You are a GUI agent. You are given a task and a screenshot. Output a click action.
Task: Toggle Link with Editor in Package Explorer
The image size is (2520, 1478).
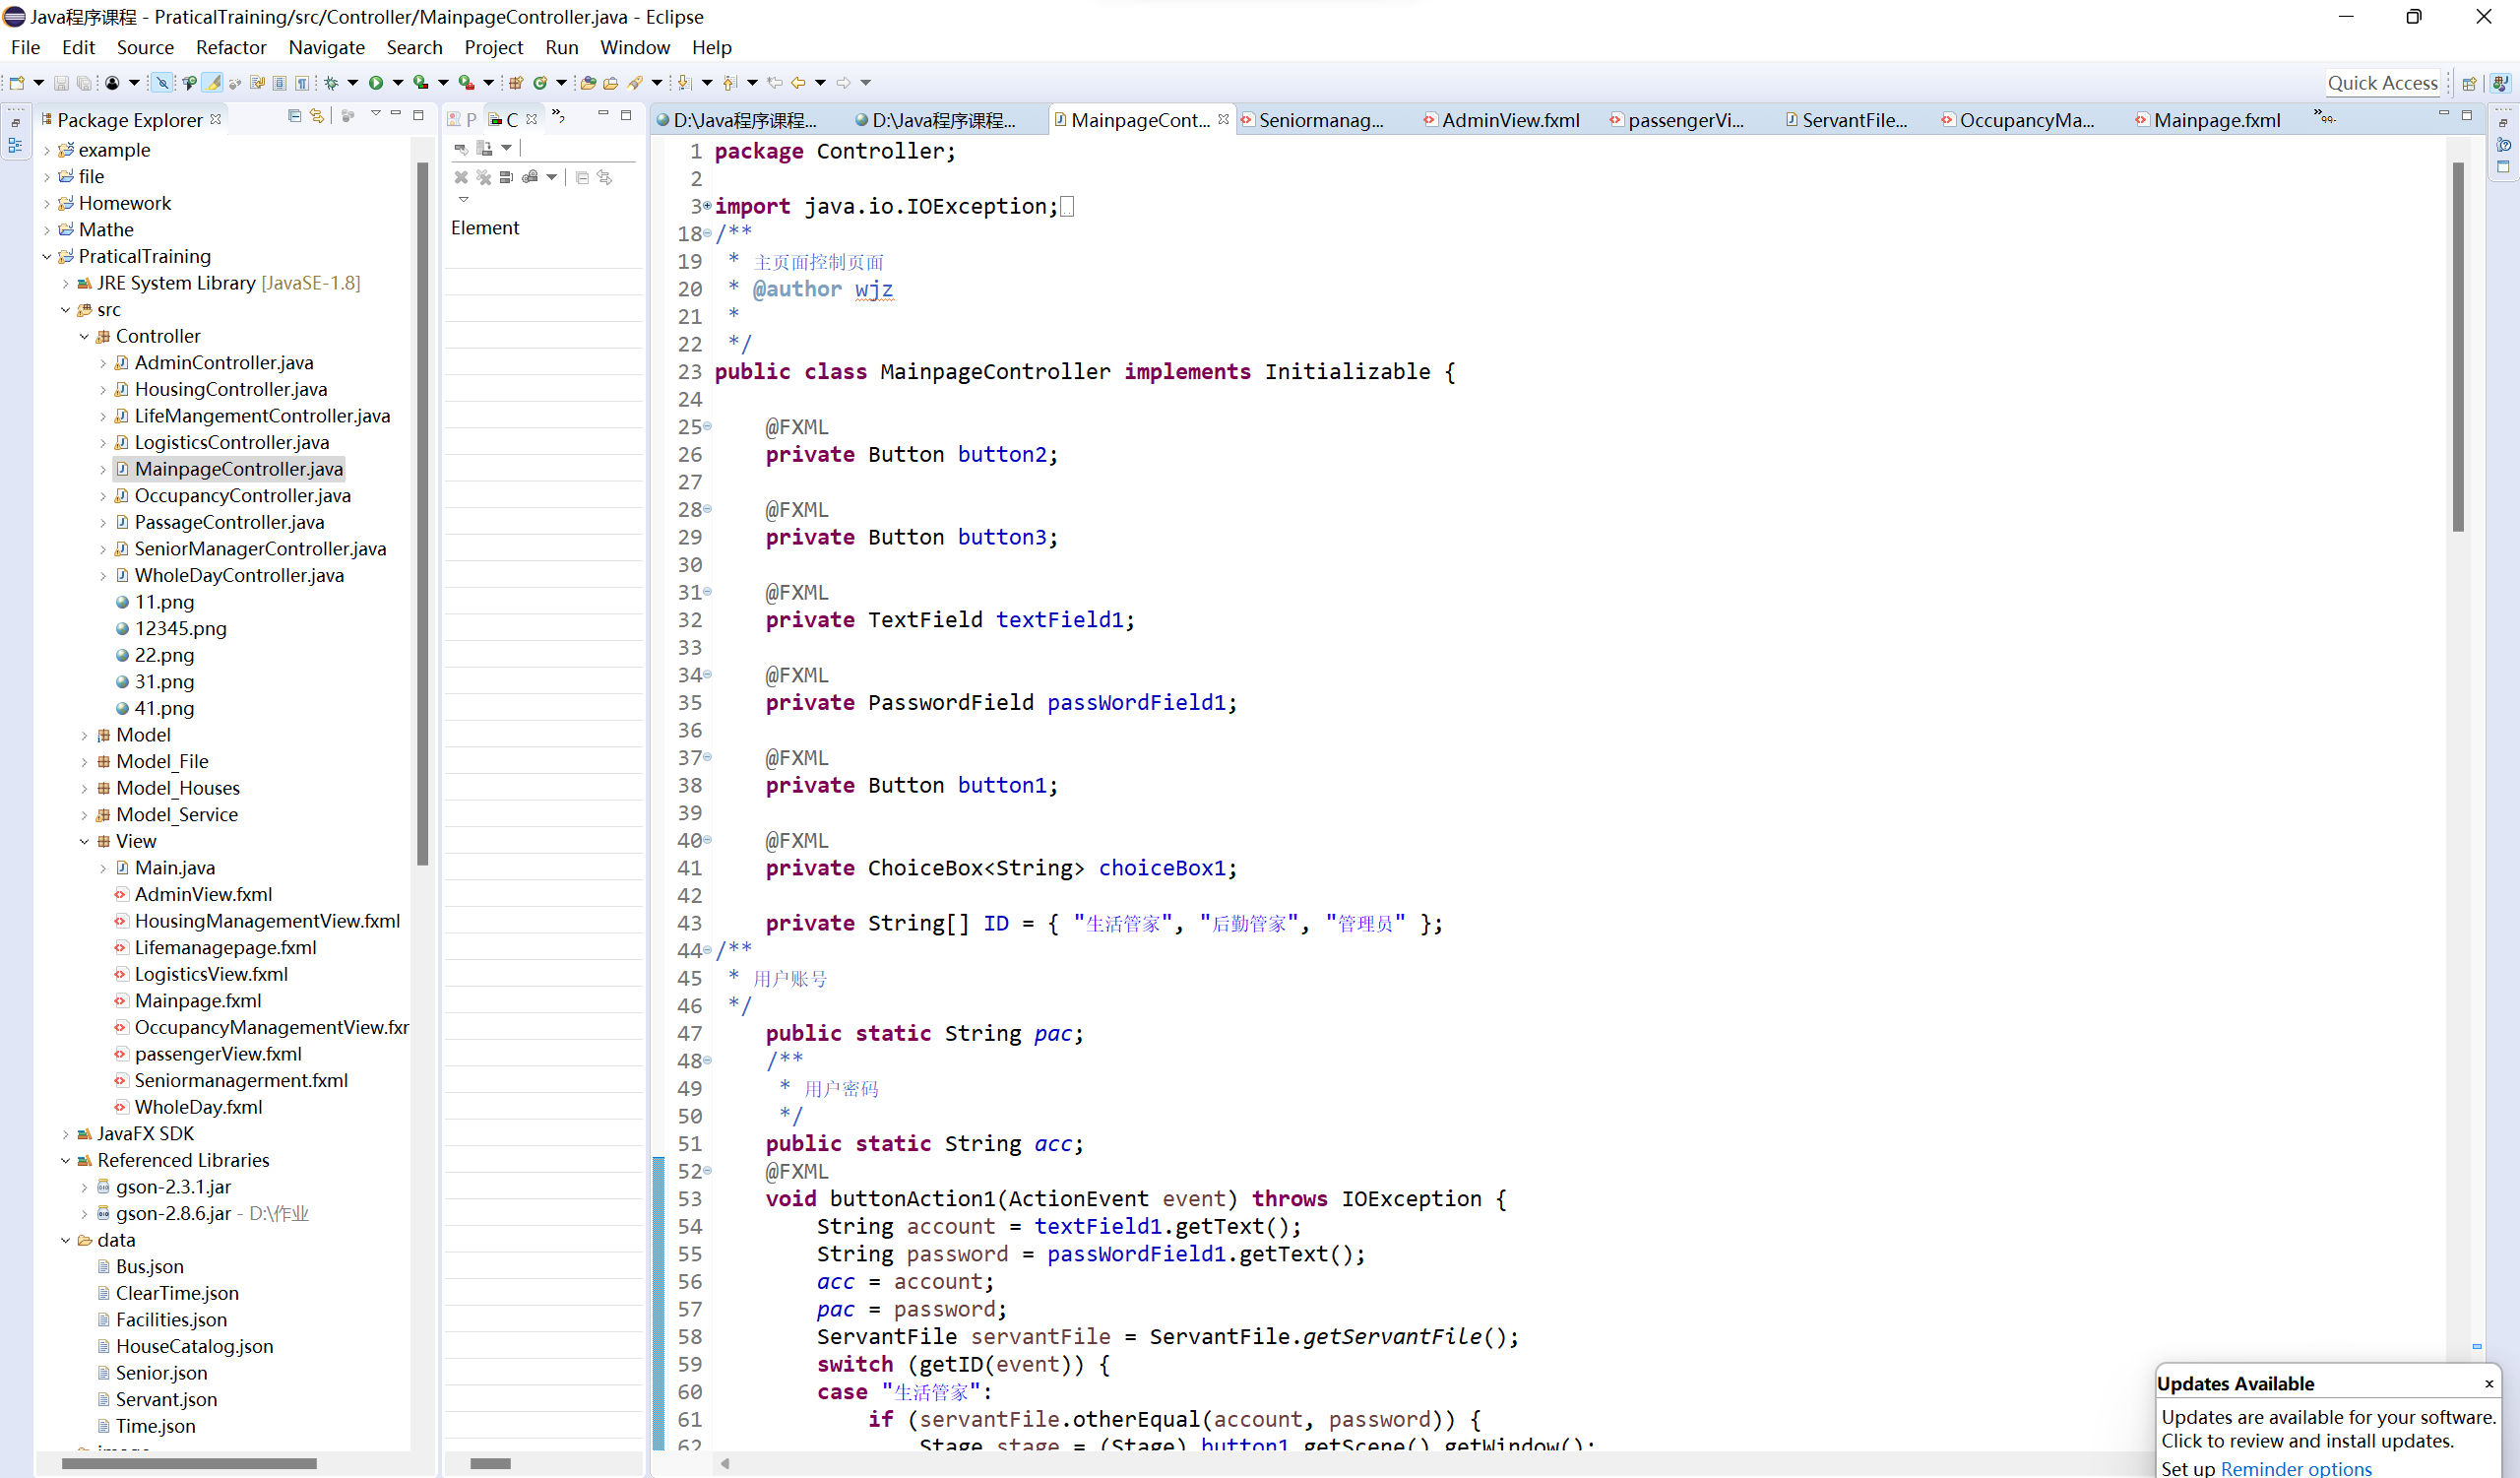click(317, 116)
